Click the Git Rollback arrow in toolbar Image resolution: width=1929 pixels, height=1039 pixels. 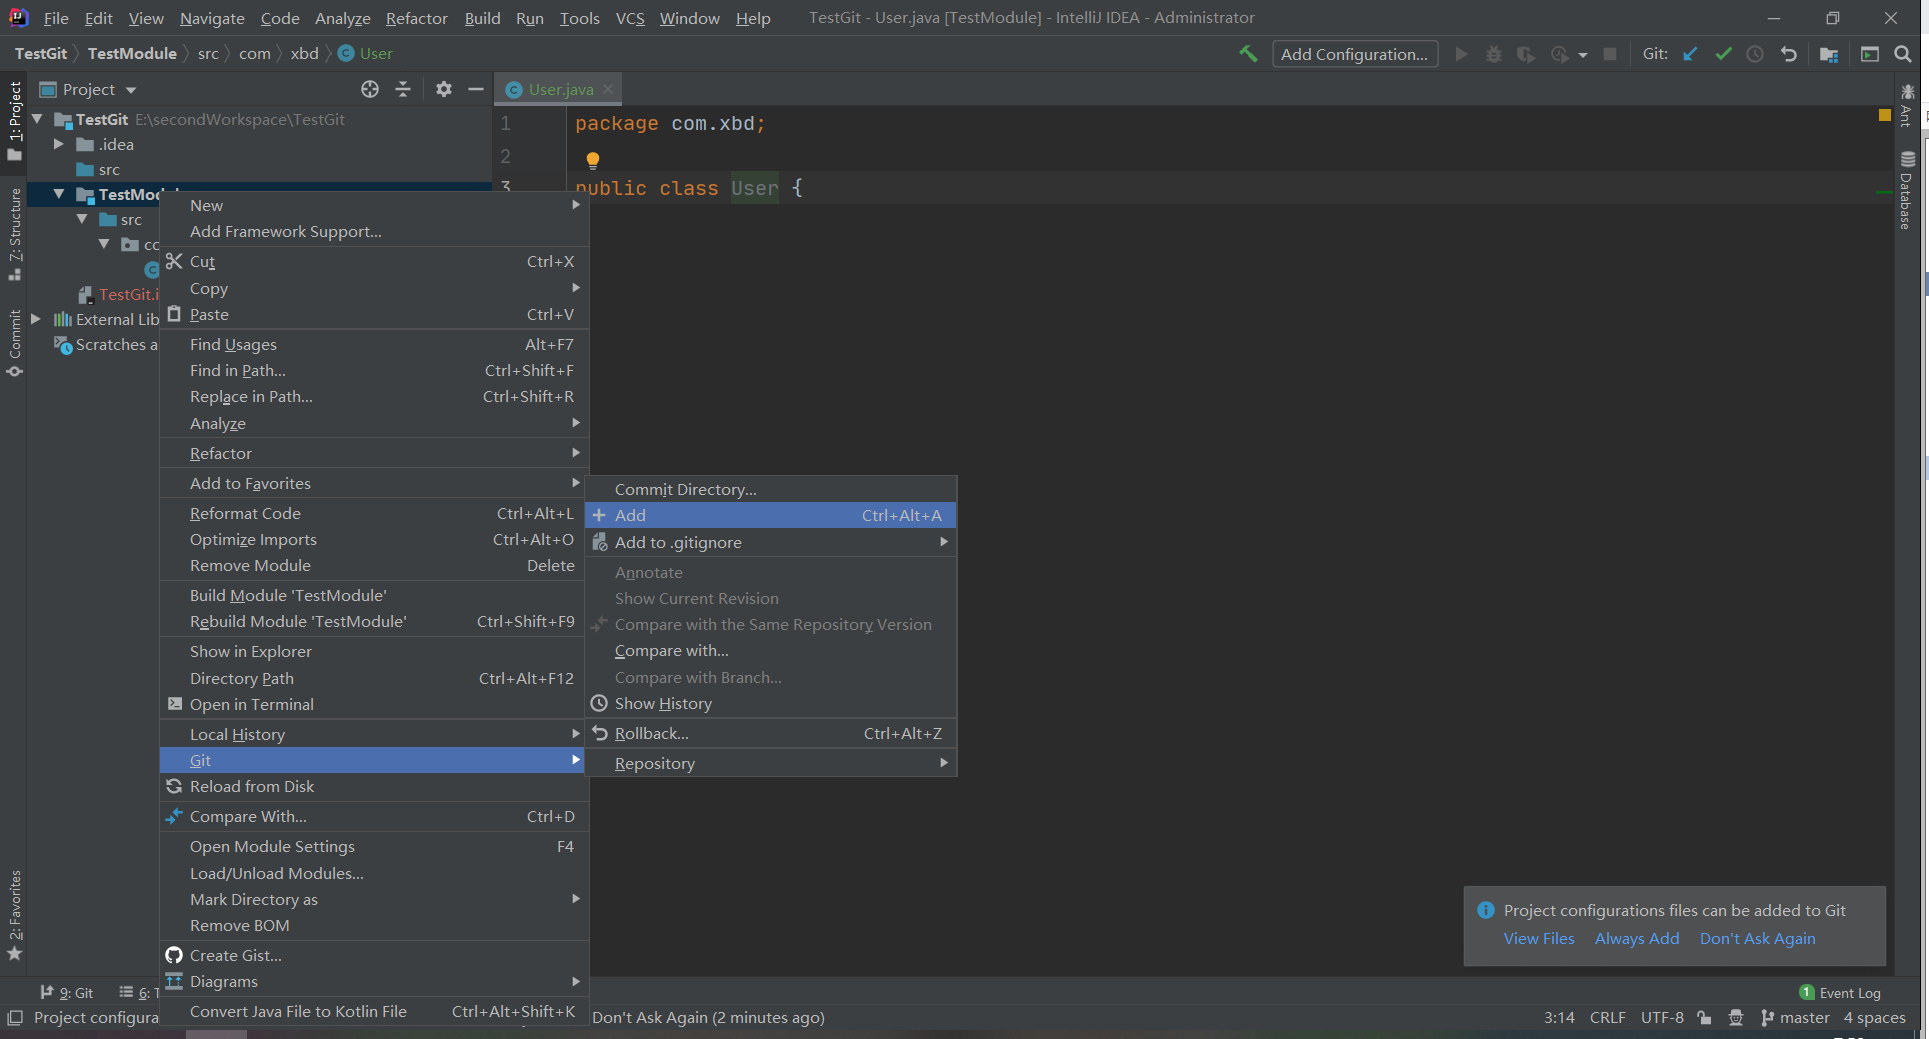click(1788, 54)
